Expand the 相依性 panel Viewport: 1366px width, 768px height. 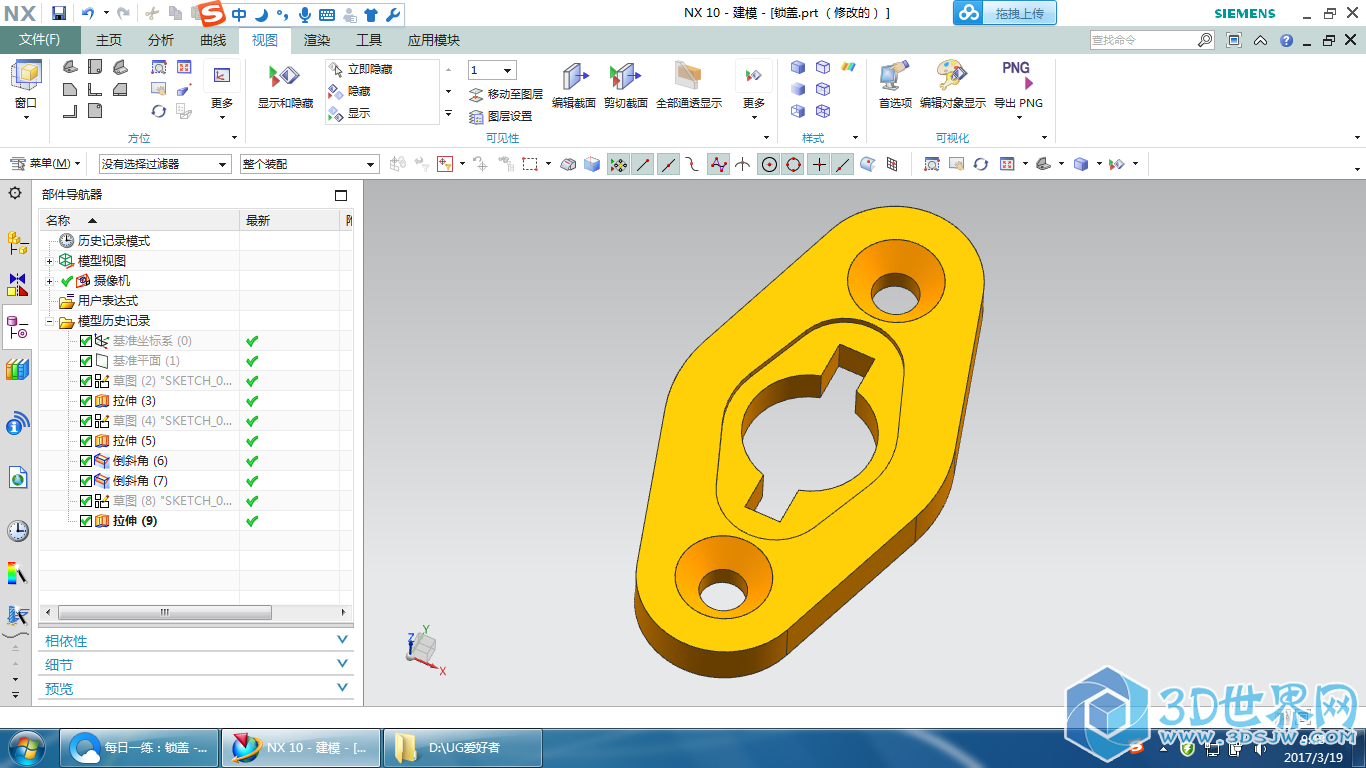pos(197,641)
